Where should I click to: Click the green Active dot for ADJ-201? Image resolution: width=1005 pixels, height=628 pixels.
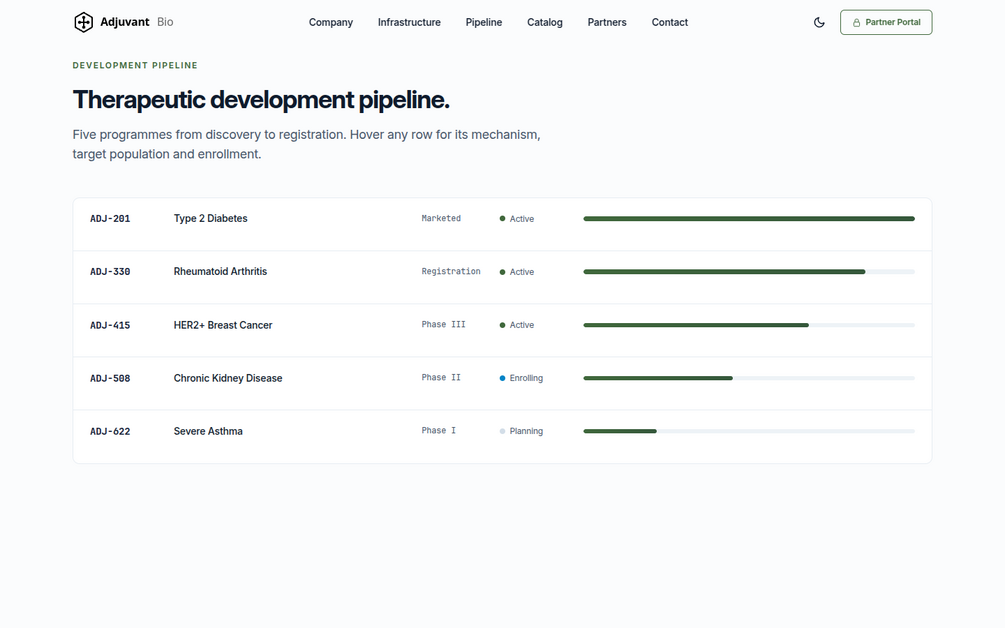pos(502,219)
